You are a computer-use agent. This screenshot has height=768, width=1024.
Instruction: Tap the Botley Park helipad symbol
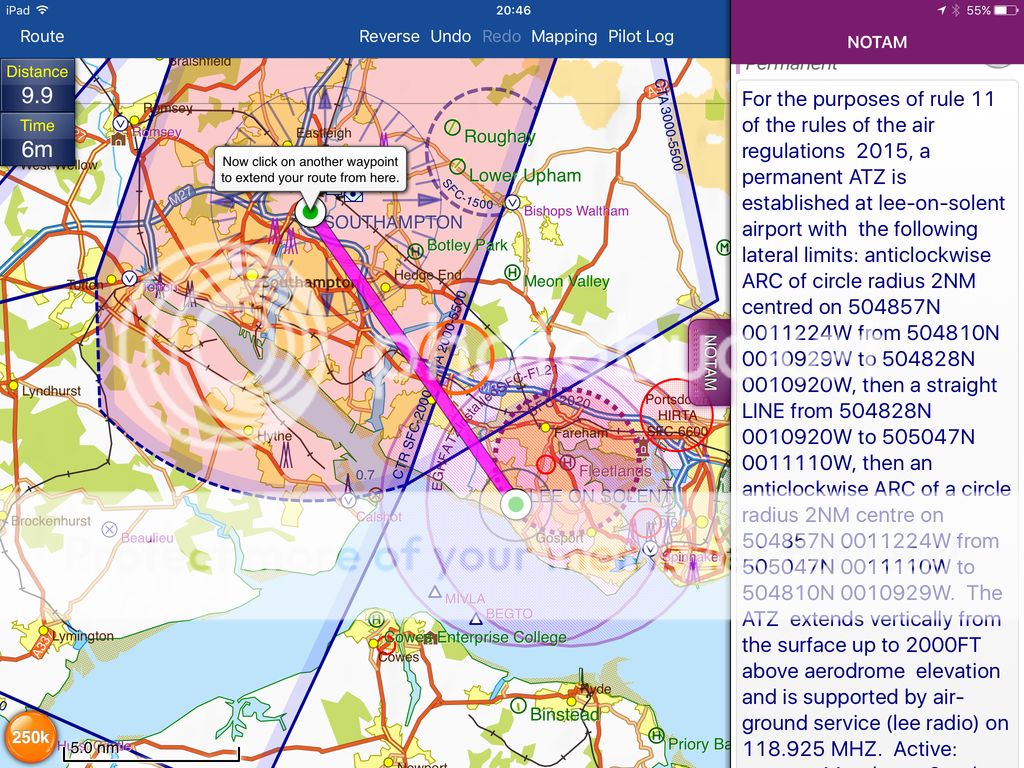tap(416, 250)
